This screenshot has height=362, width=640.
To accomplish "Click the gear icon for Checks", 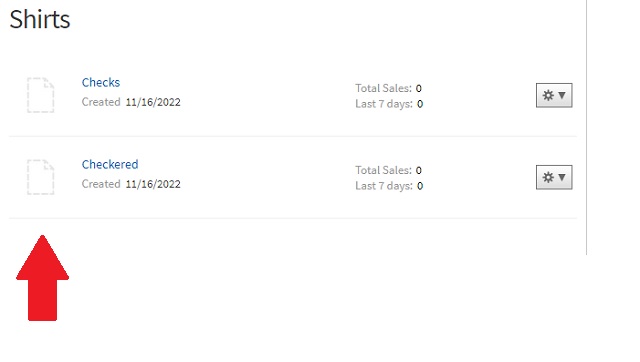I will click(x=548, y=95).
